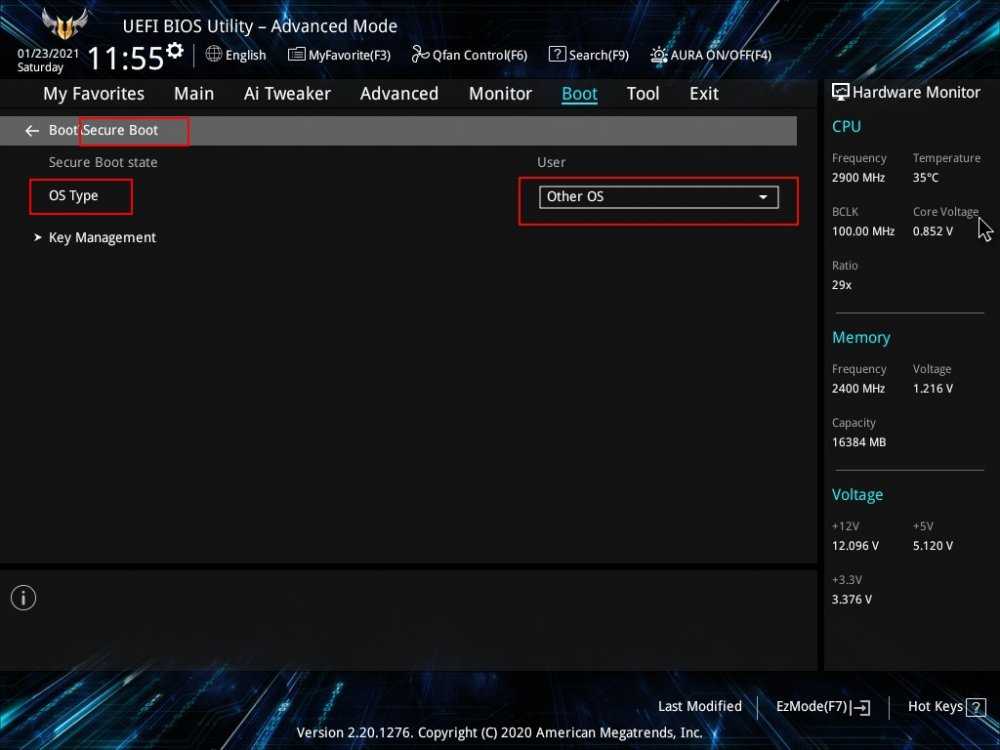Viewport: 1000px width, 750px height.
Task: Open the OS Type dropdown showing Other OS
Action: coord(658,197)
